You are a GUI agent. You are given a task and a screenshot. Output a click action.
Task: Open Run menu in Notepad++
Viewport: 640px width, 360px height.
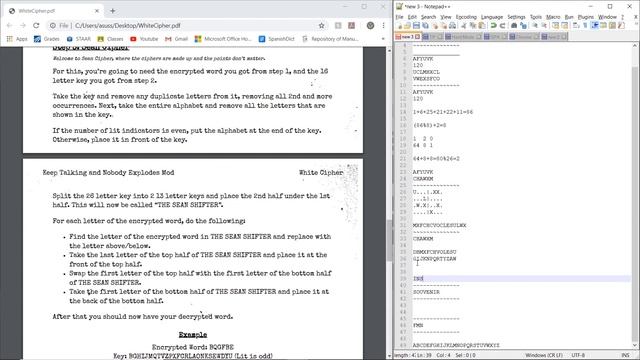(x=569, y=17)
